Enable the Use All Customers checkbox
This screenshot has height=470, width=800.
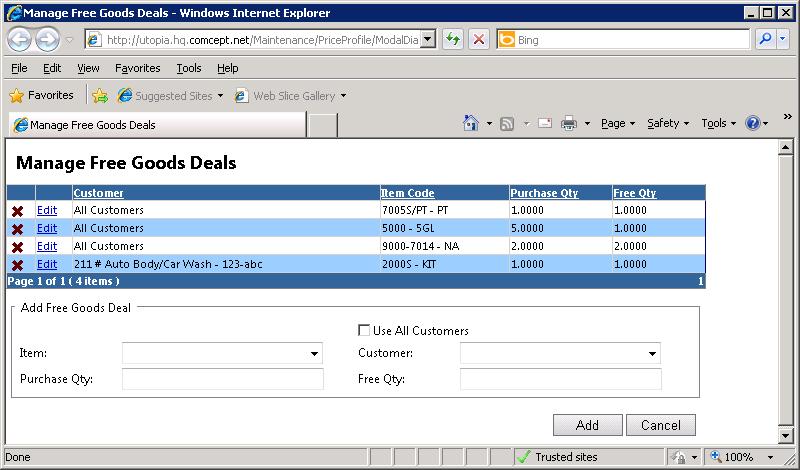(x=364, y=330)
